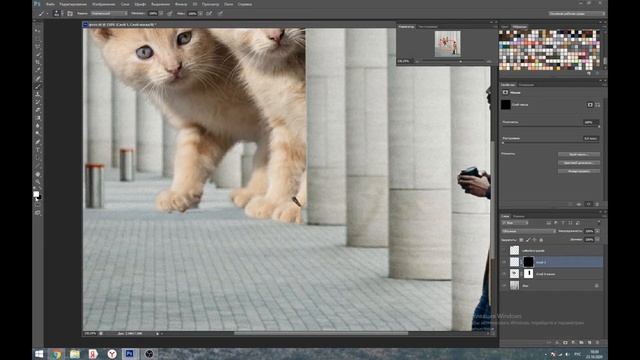Image resolution: width=640 pixels, height=360 pixels.
Task: Adjust the Плотность slider in Properties
Action: tap(551, 127)
